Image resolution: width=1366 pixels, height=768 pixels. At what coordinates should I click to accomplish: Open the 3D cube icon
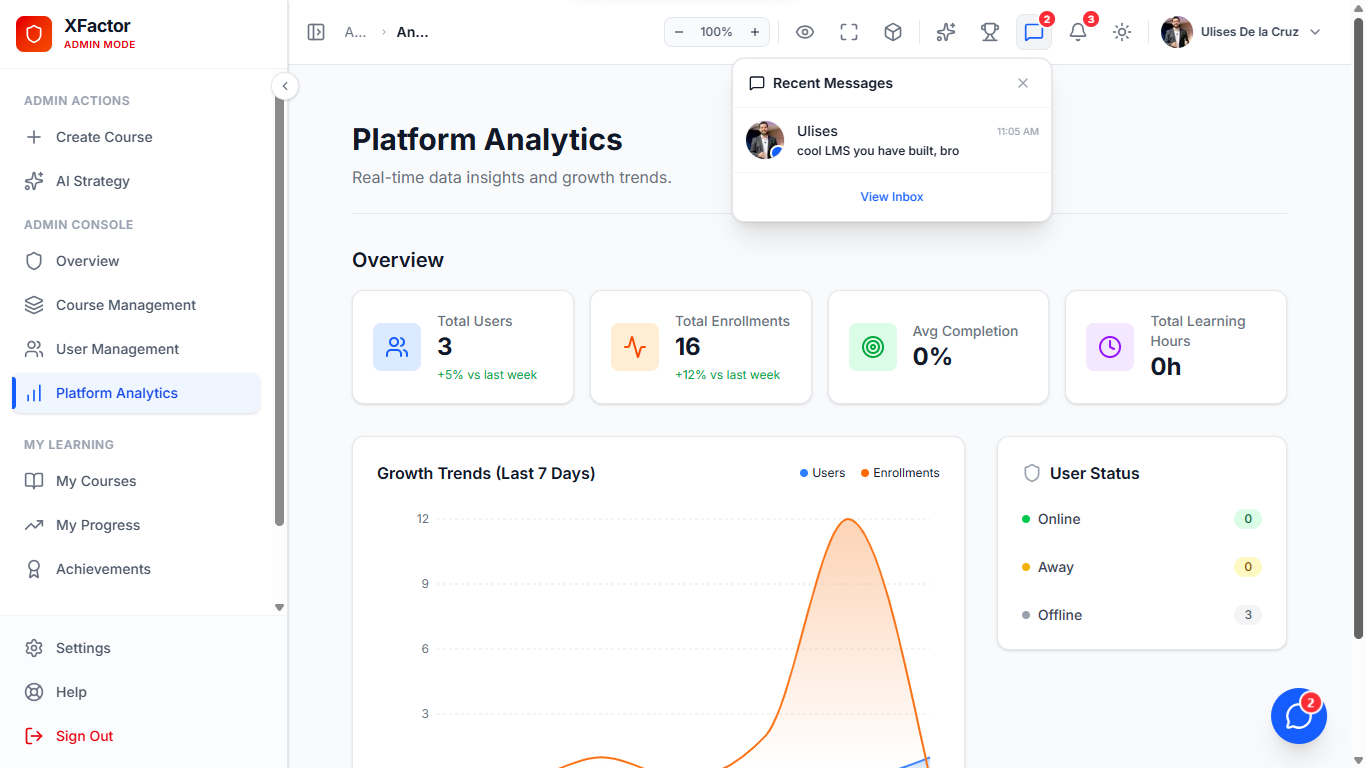pos(893,32)
